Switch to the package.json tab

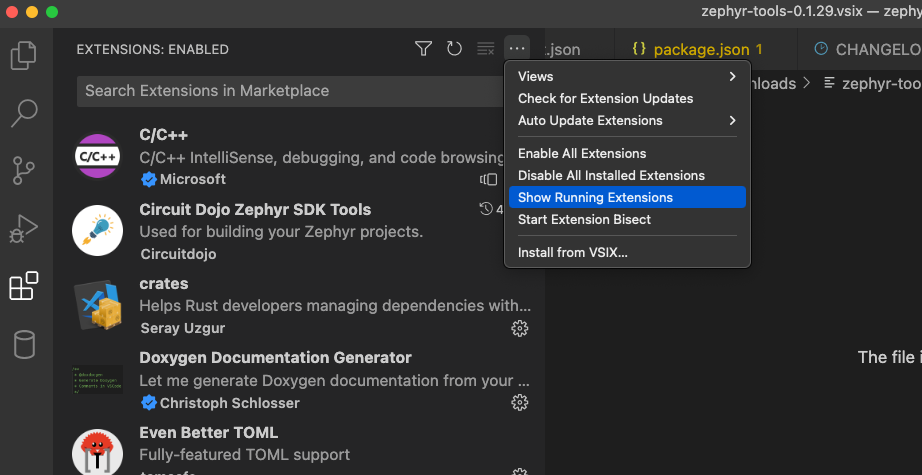(706, 49)
